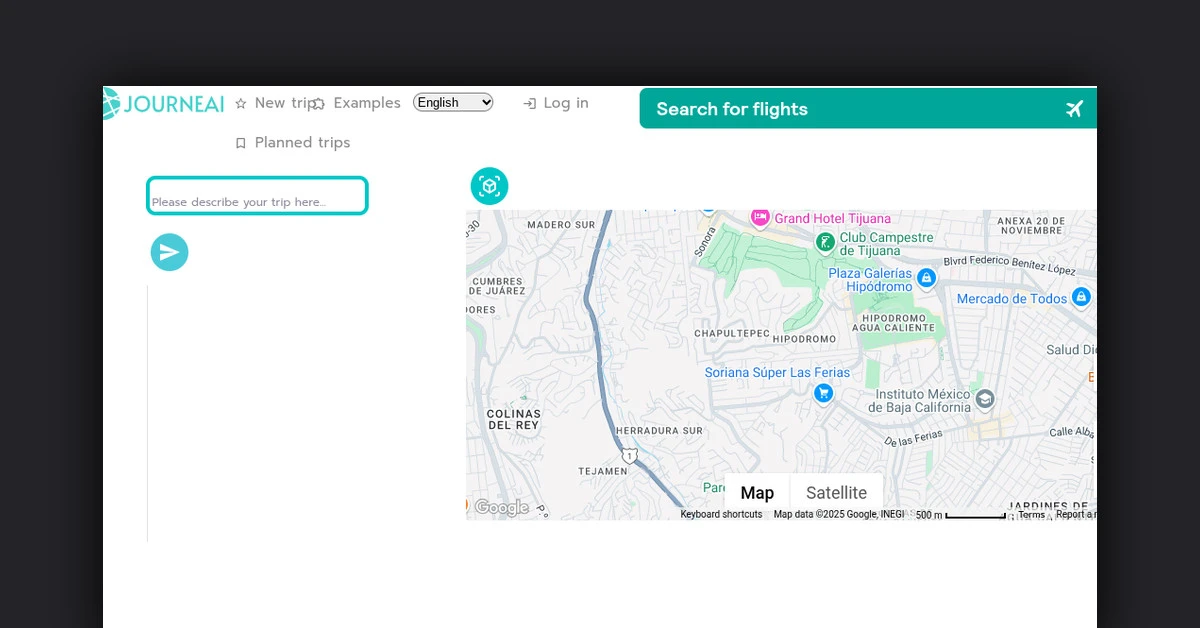1200x628 pixels.
Task: Click the Instituto México de Baja California marker
Action: (x=985, y=399)
